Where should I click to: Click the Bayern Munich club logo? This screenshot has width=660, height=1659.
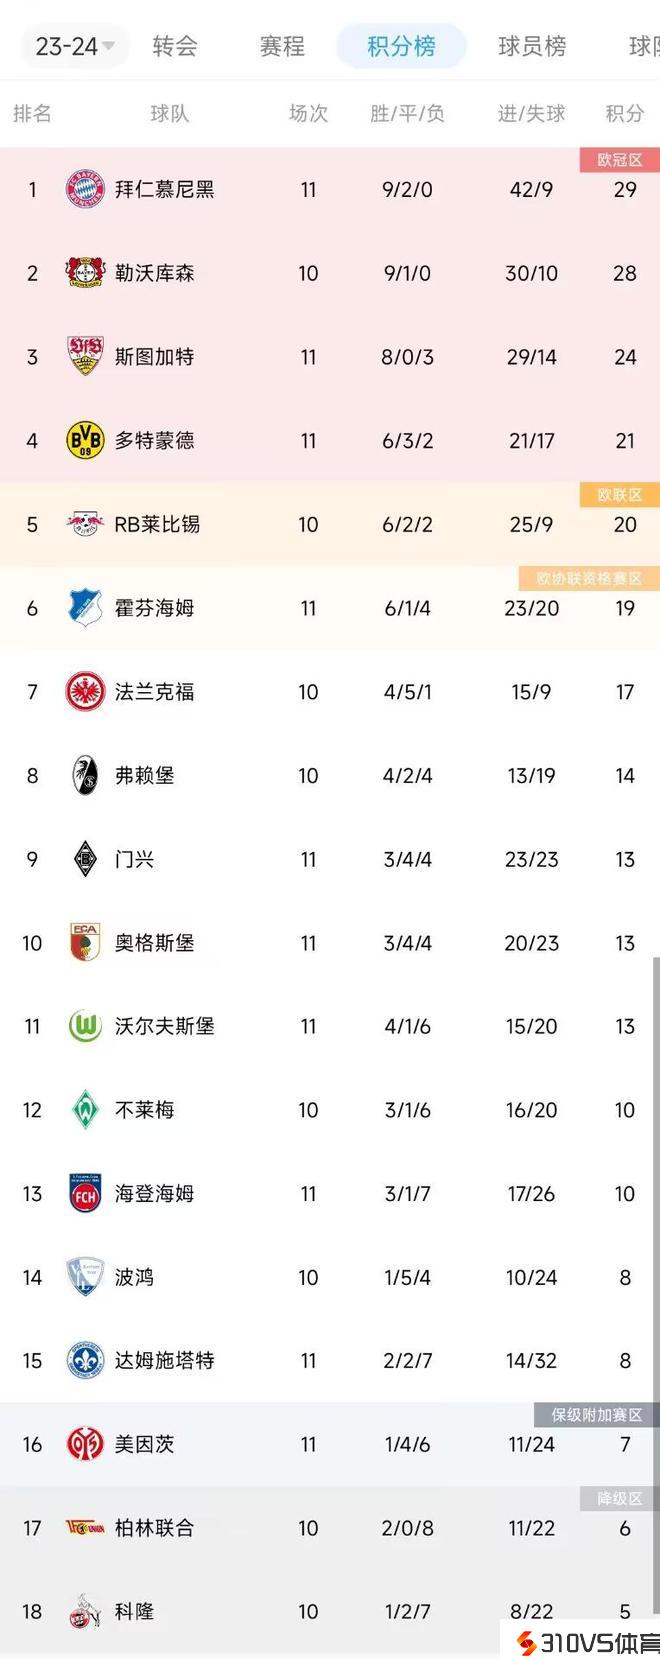coord(85,189)
